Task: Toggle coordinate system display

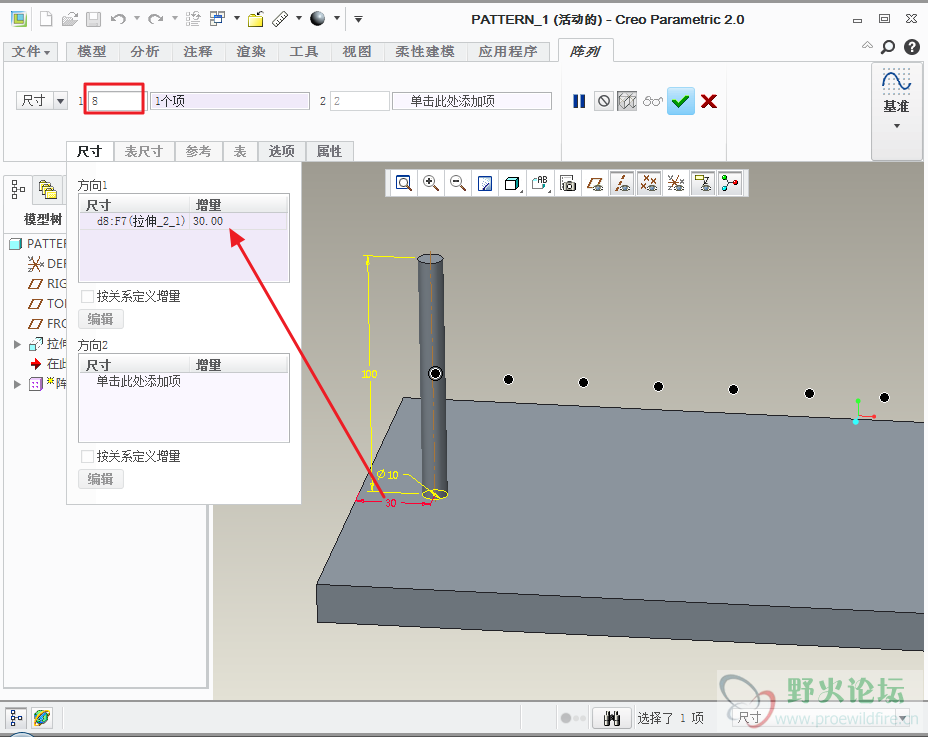Action: pos(676,184)
